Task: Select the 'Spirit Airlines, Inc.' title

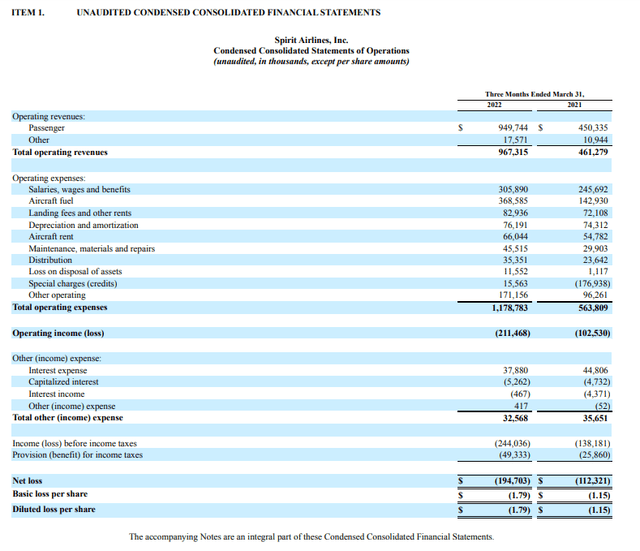Action: pyautogui.click(x=311, y=40)
